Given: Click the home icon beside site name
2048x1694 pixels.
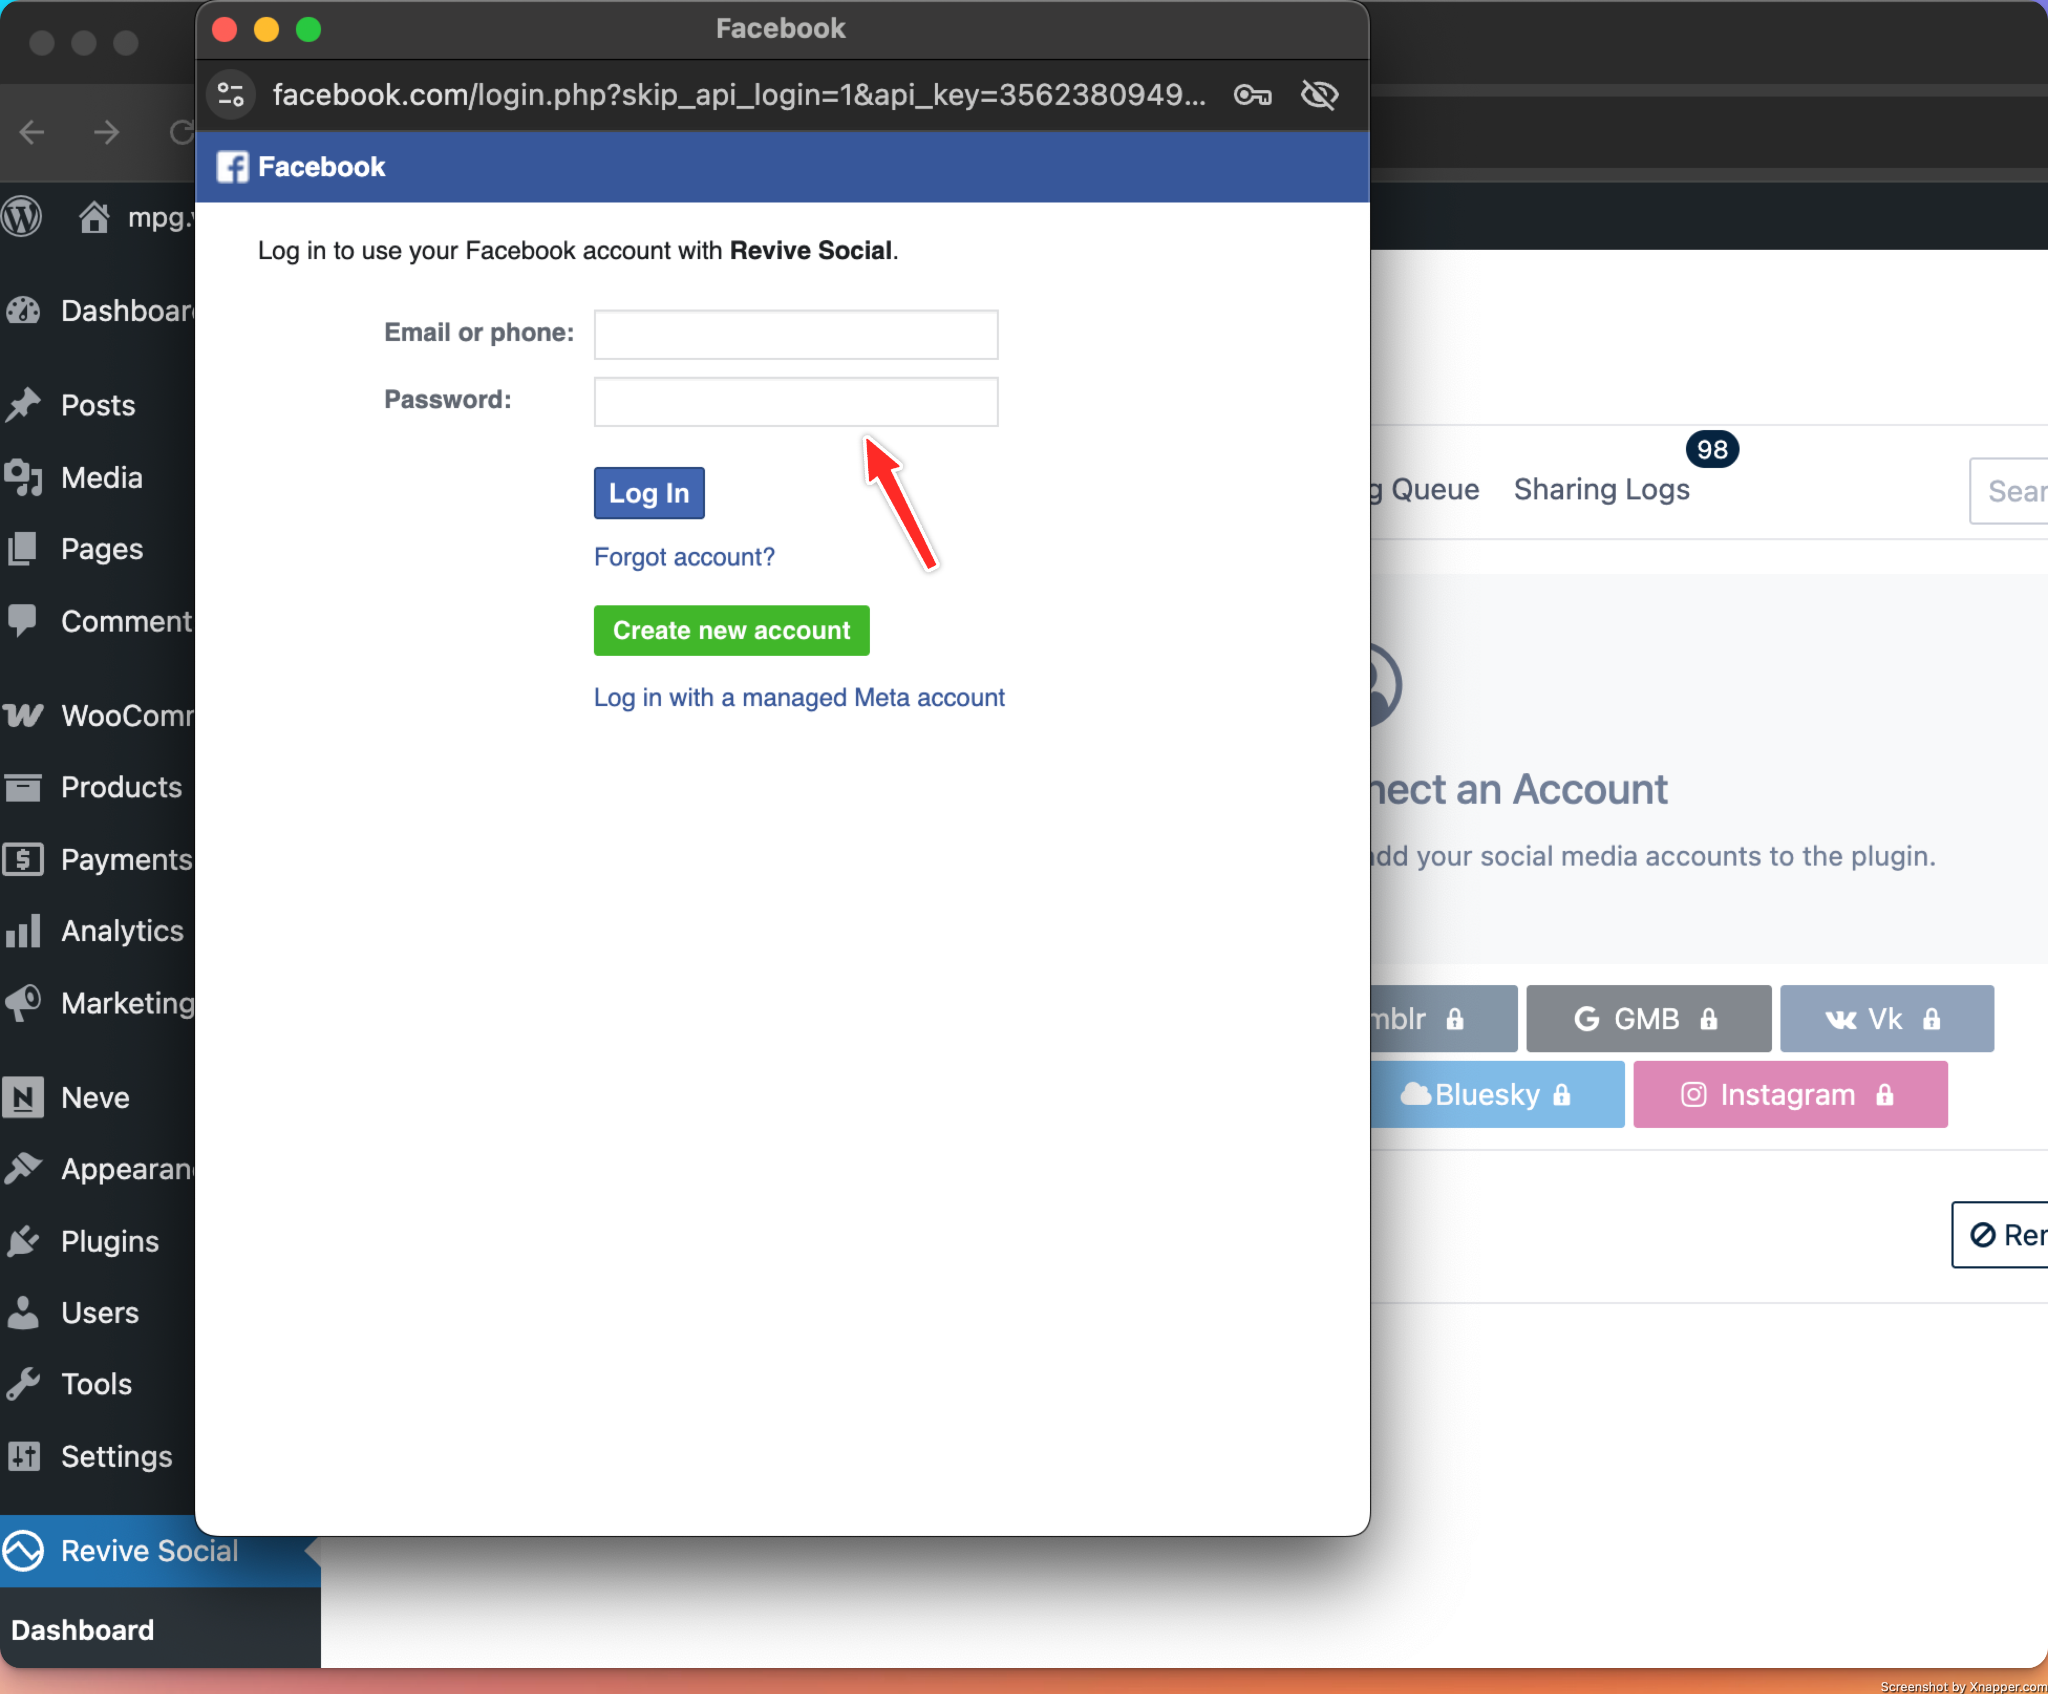Looking at the screenshot, I should (x=94, y=217).
